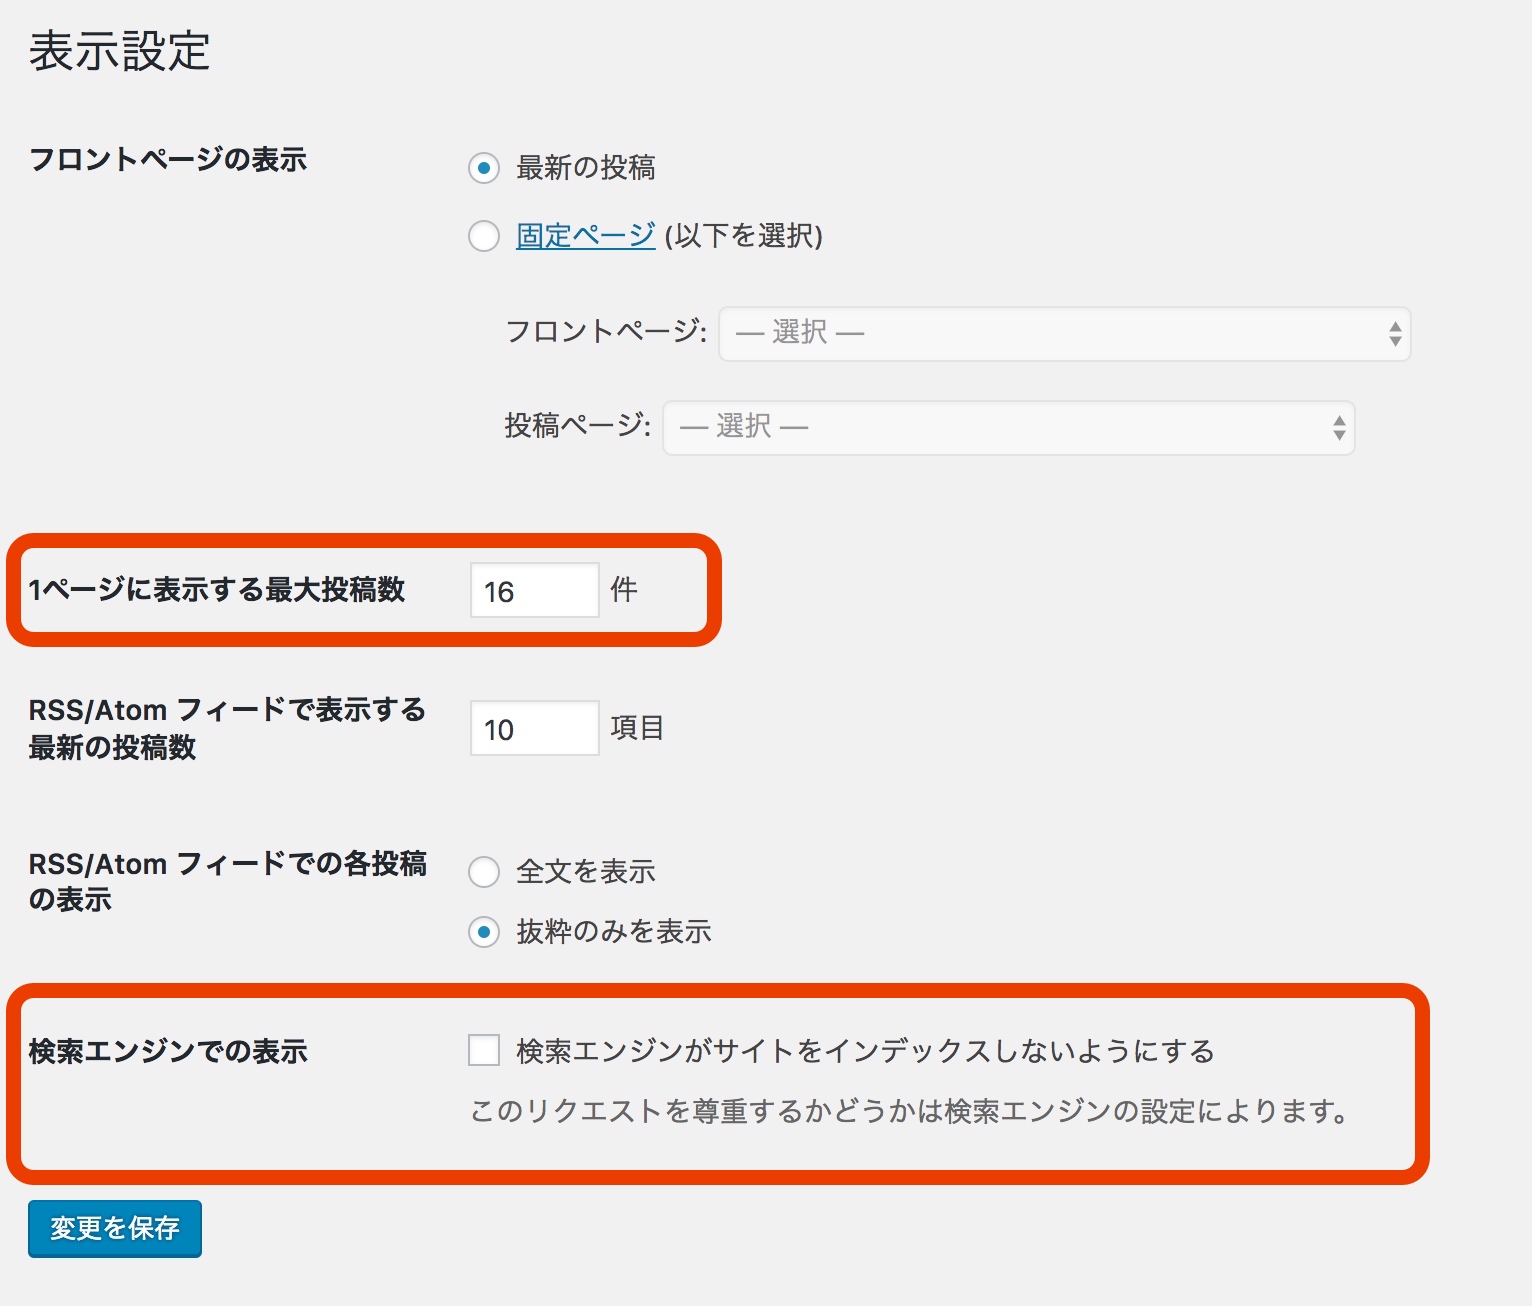Click the 検索エンジンでの表示 label
1532x1306 pixels.
click(x=168, y=1051)
